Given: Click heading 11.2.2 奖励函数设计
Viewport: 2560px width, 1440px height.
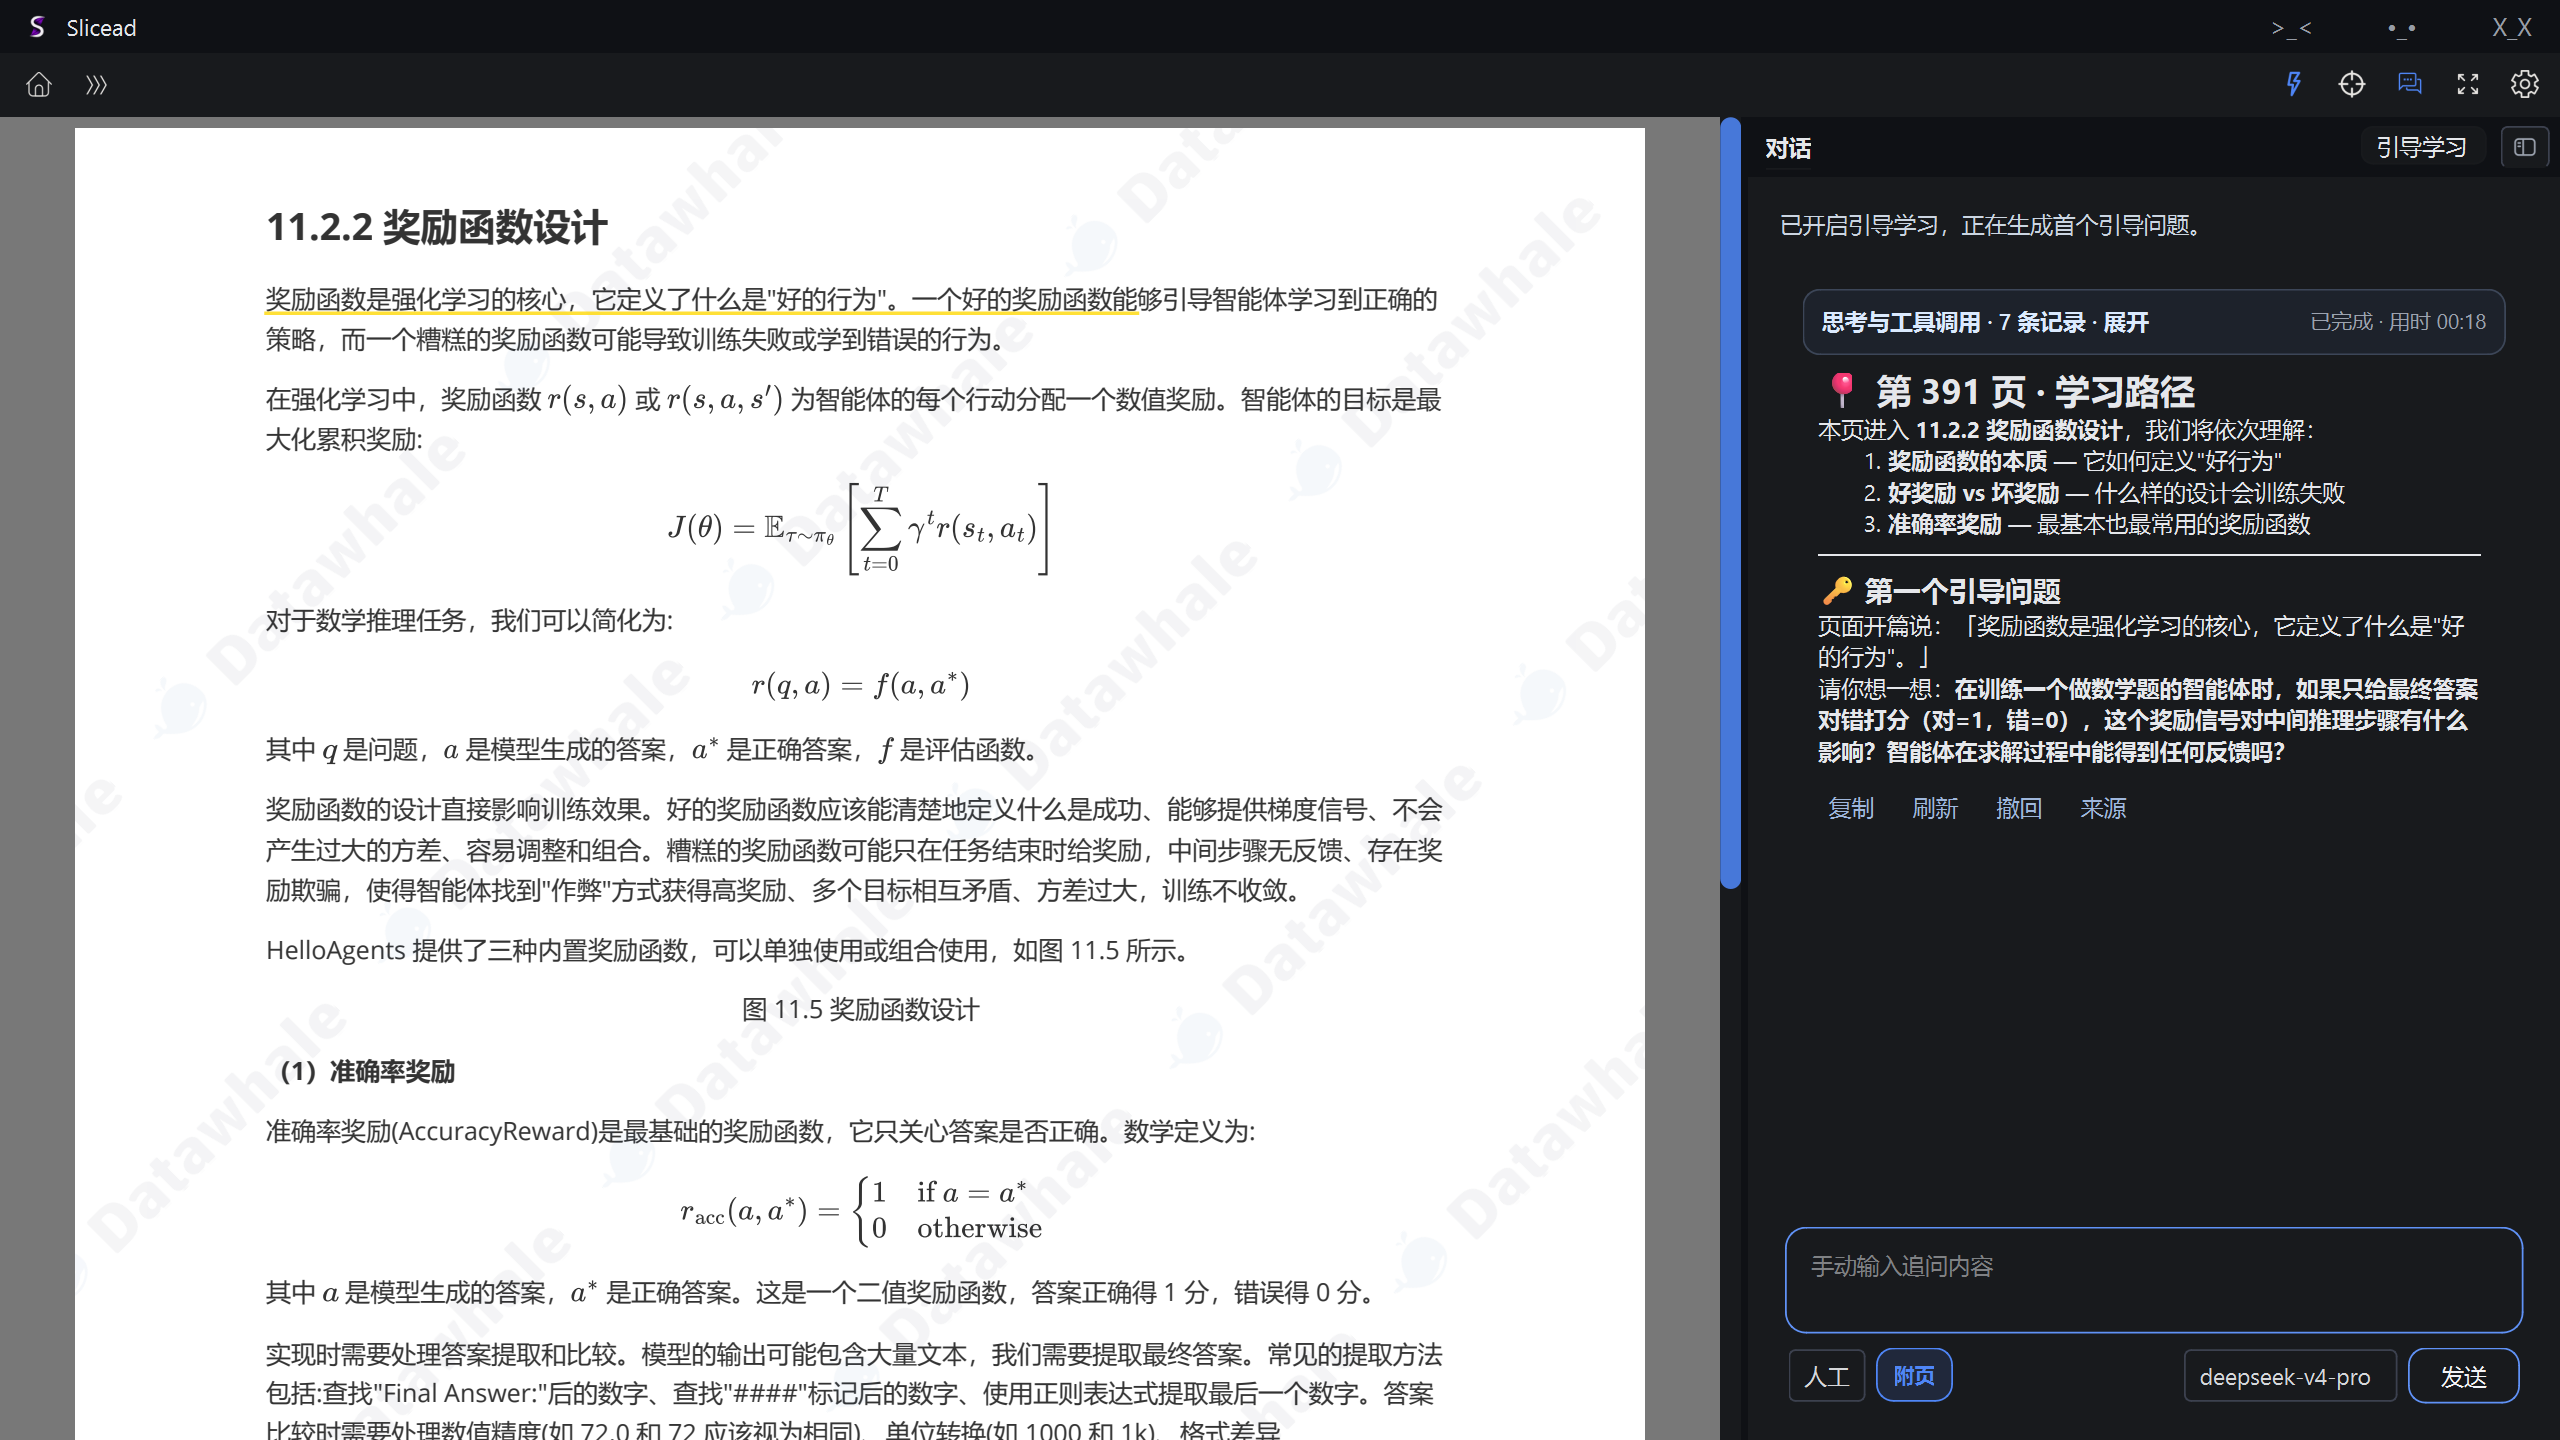Looking at the screenshot, I should click(x=437, y=227).
